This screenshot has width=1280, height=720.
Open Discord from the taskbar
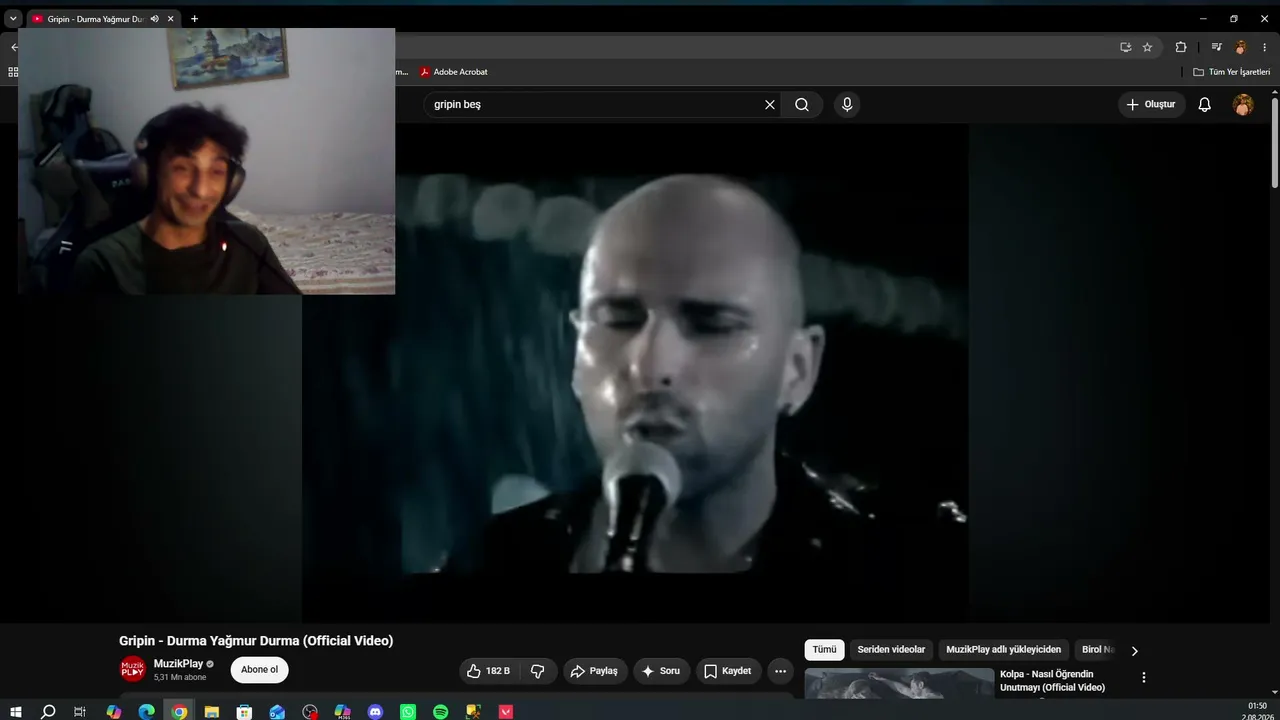coord(375,712)
